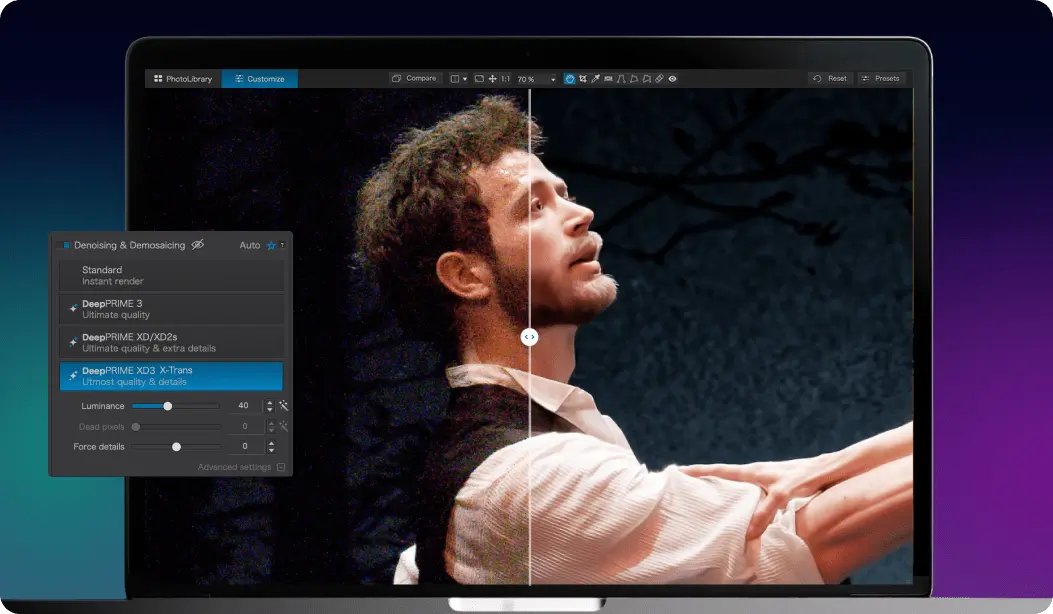Screen dimensions: 1053x614
Task: Click the star icon on the Denoising palette
Action: coord(271,245)
